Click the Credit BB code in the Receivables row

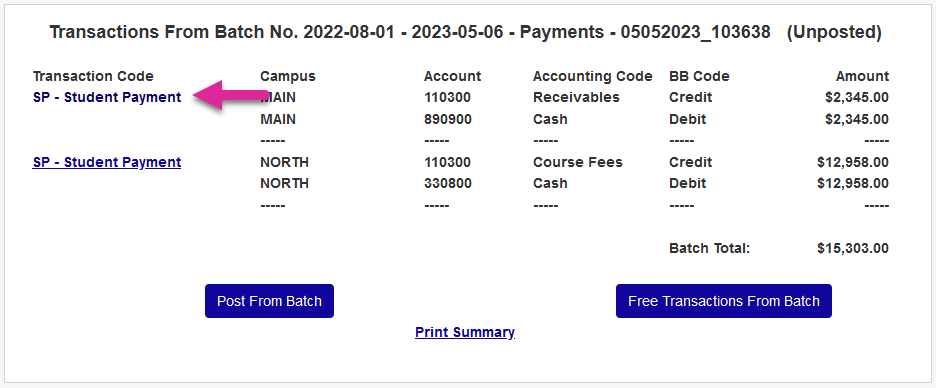[691, 97]
